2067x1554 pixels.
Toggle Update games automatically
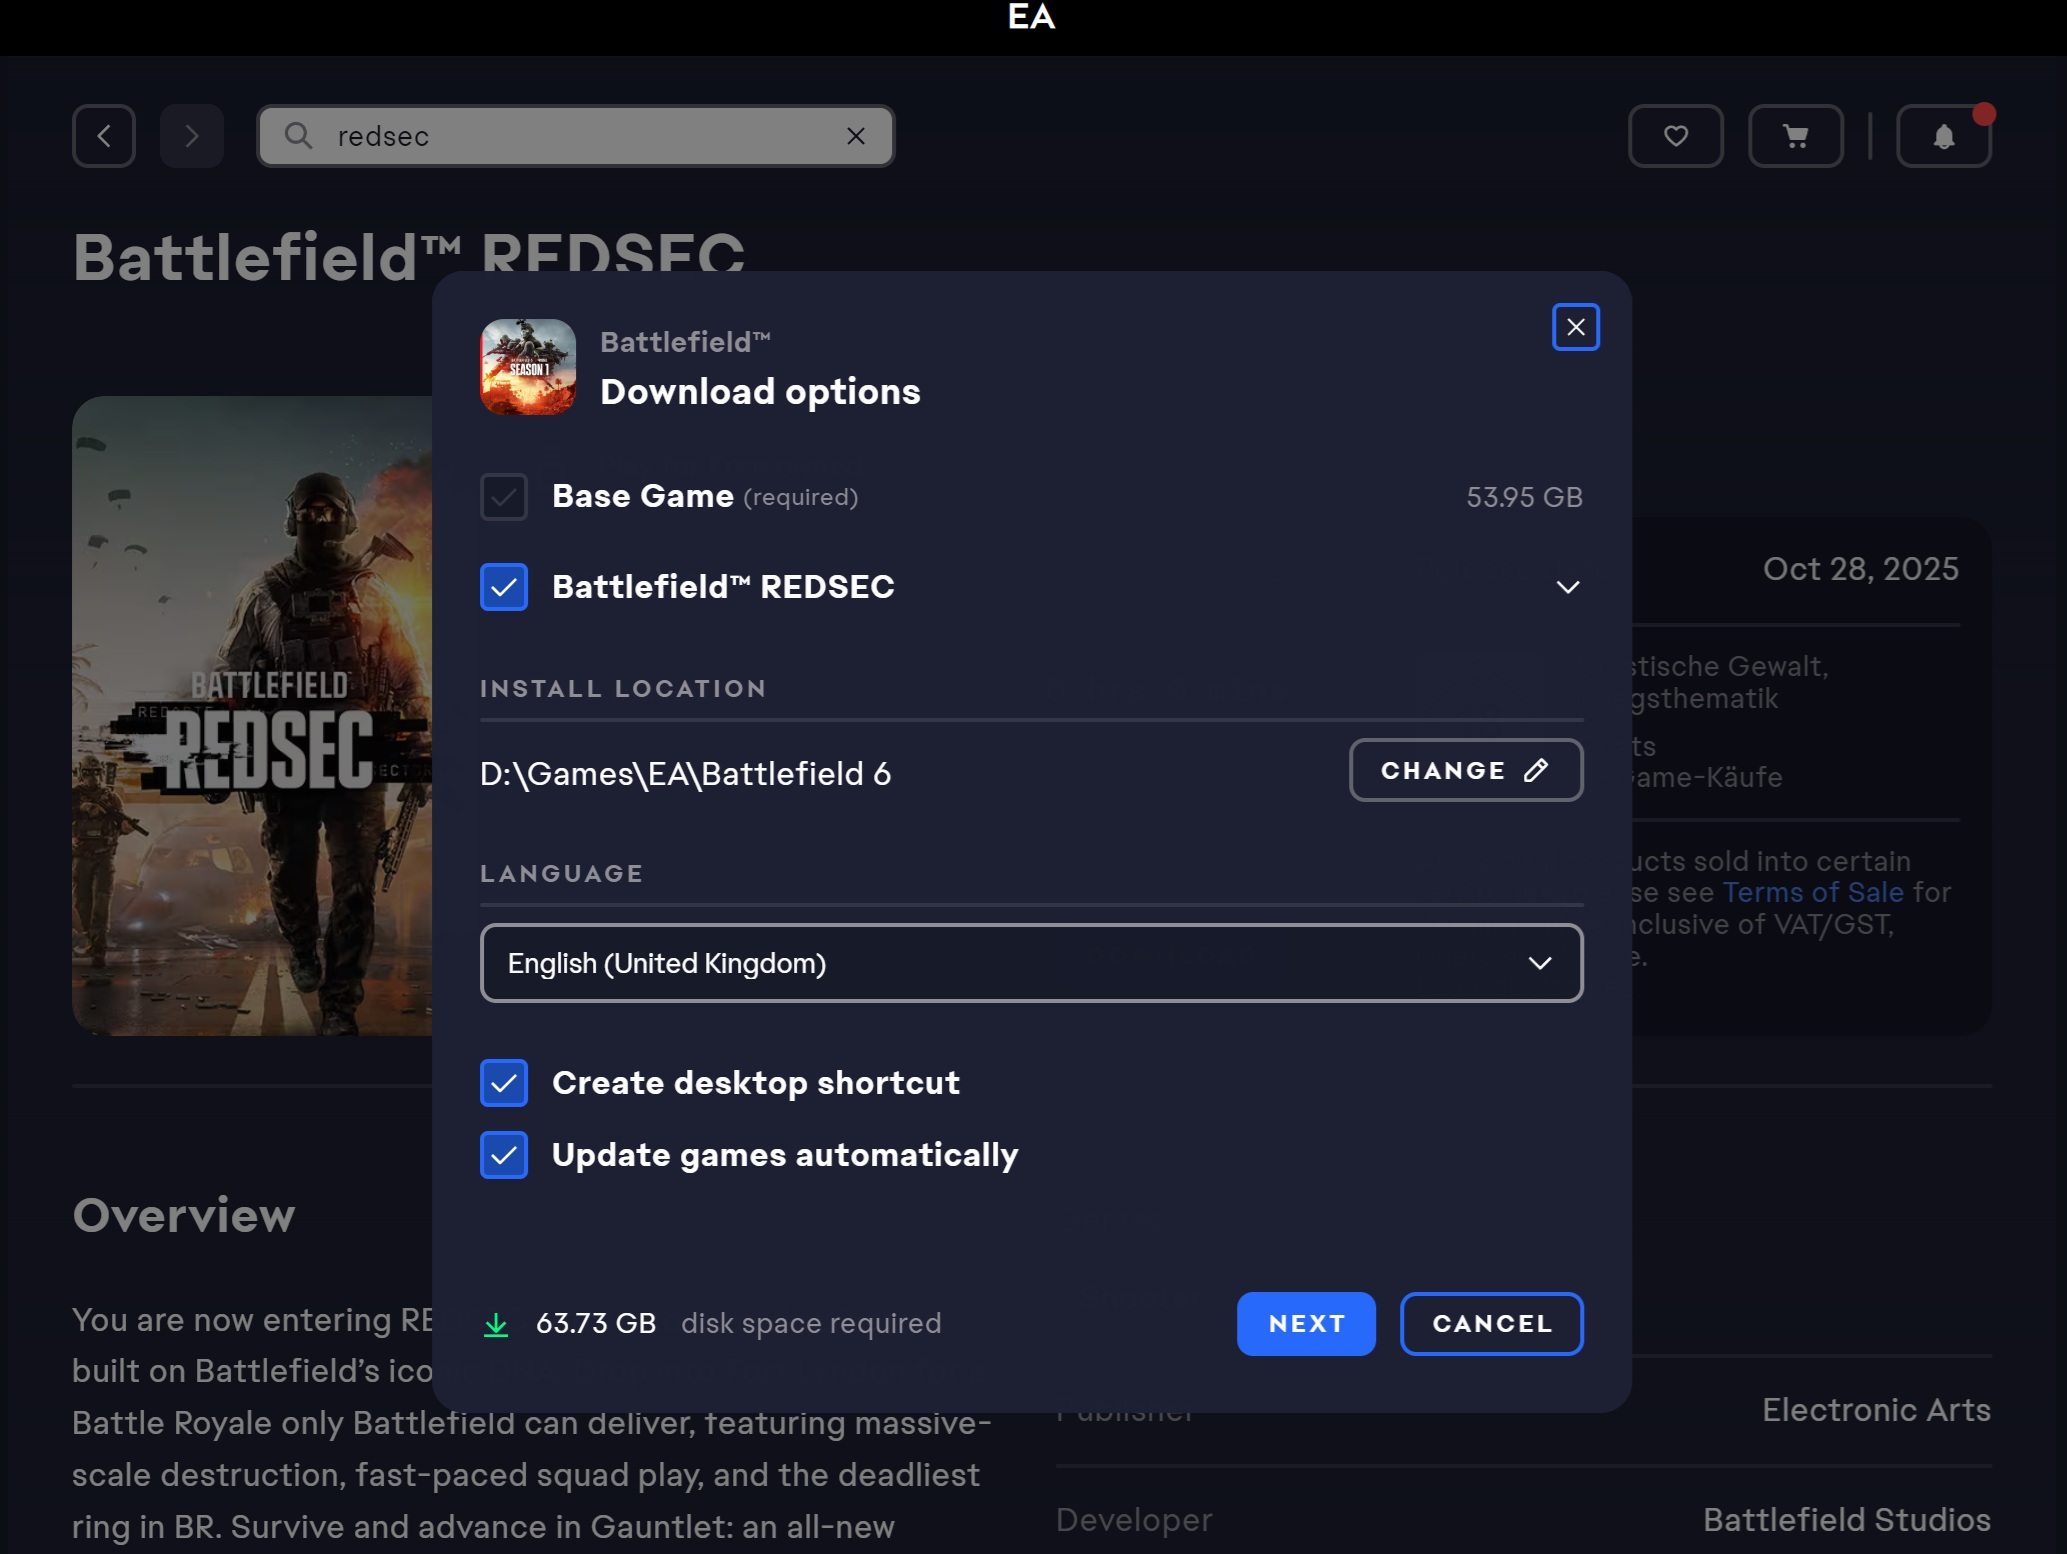504,1155
